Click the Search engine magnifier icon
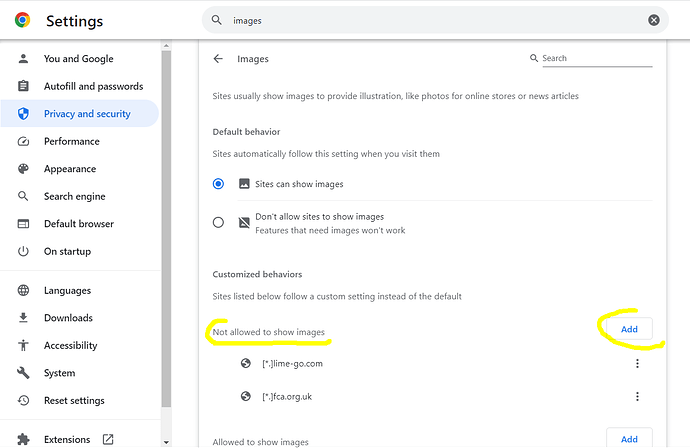Viewport: 690px width, 448px height. point(23,197)
